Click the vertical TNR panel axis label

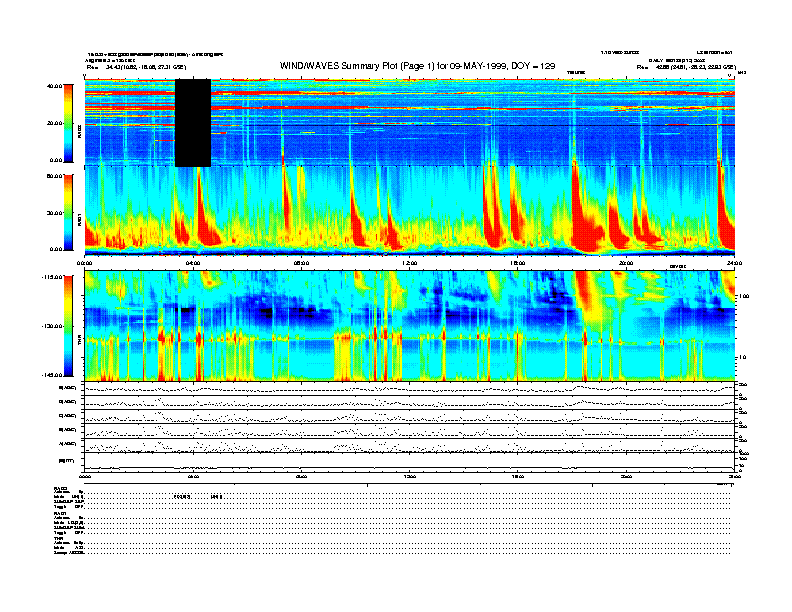click(79, 342)
